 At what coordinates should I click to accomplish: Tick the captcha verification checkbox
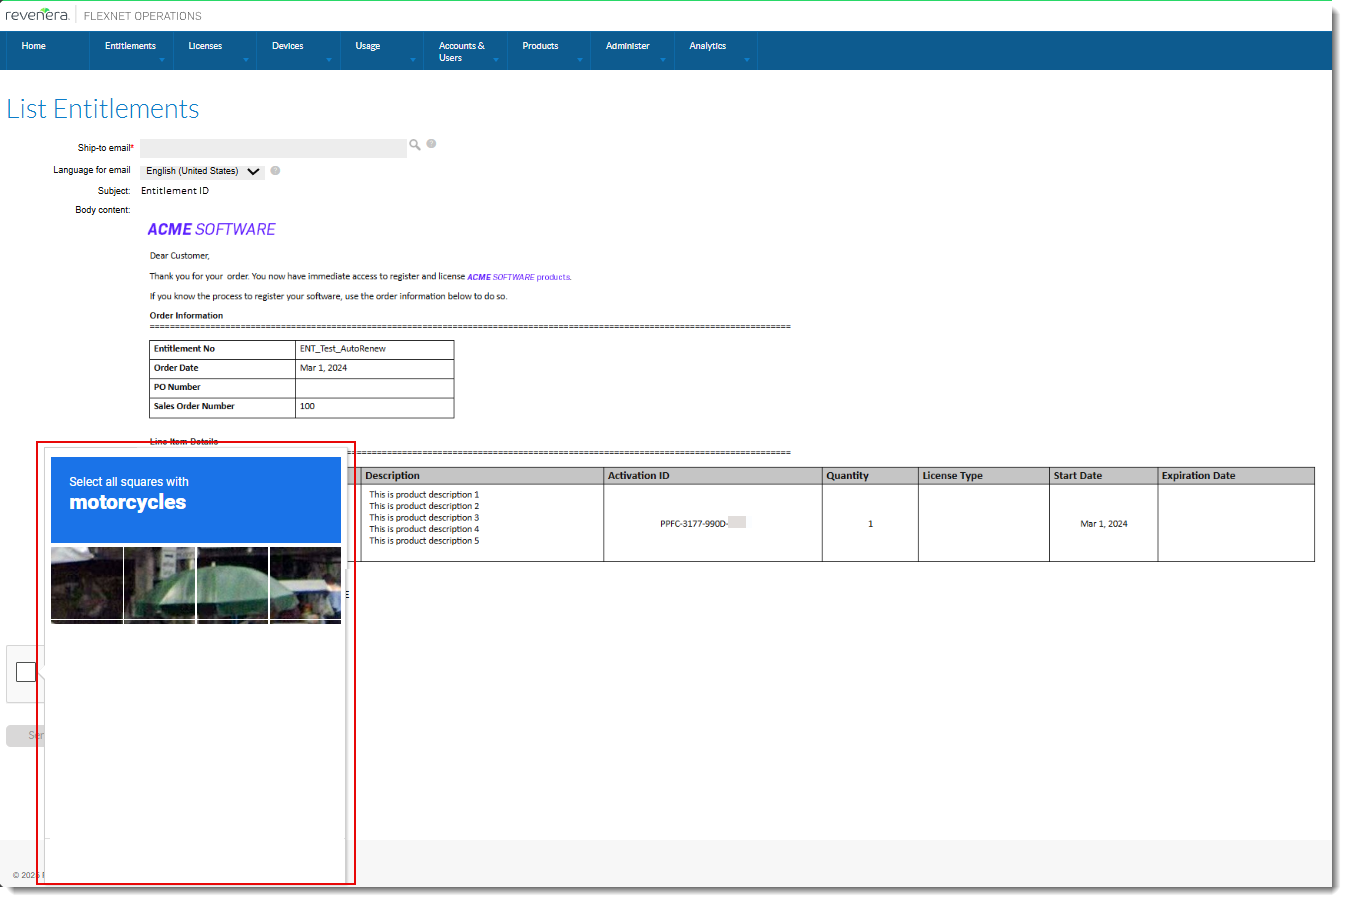tap(26, 672)
